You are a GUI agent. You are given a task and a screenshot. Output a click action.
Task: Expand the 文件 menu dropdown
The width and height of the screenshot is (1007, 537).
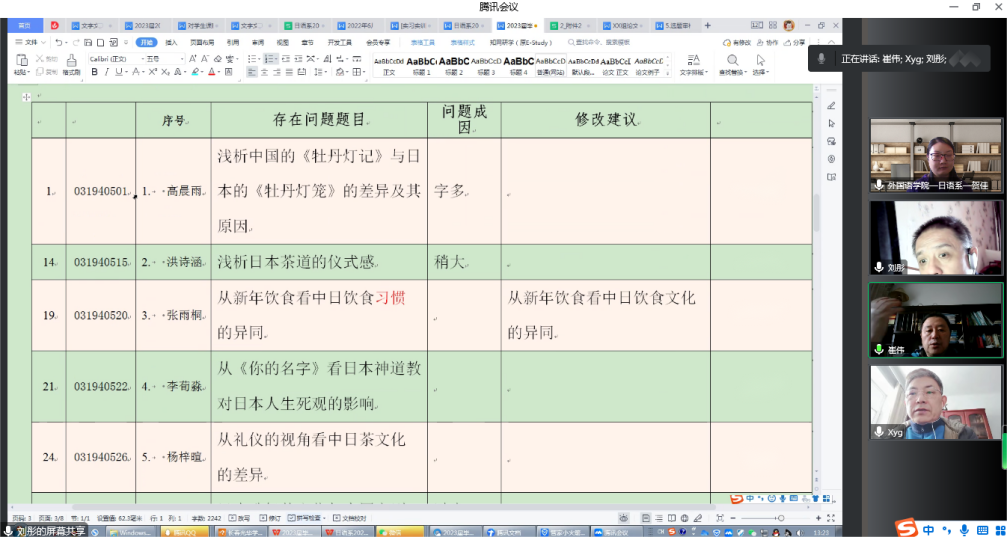point(32,43)
